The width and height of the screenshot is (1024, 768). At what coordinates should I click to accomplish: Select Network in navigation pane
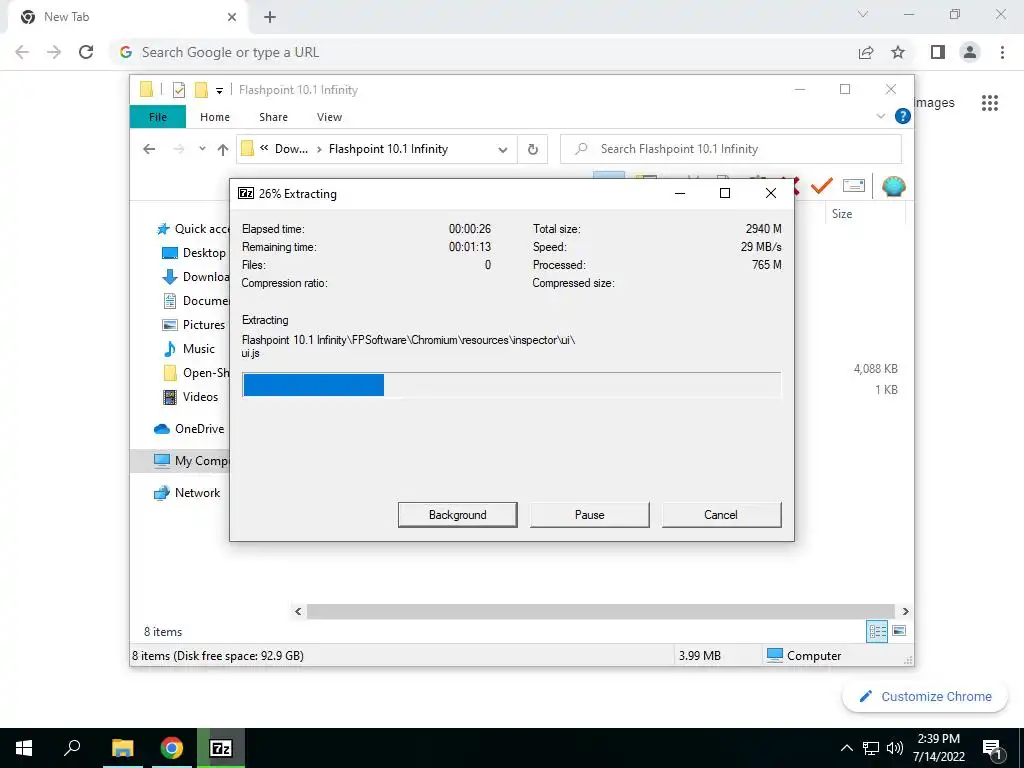[187, 493]
